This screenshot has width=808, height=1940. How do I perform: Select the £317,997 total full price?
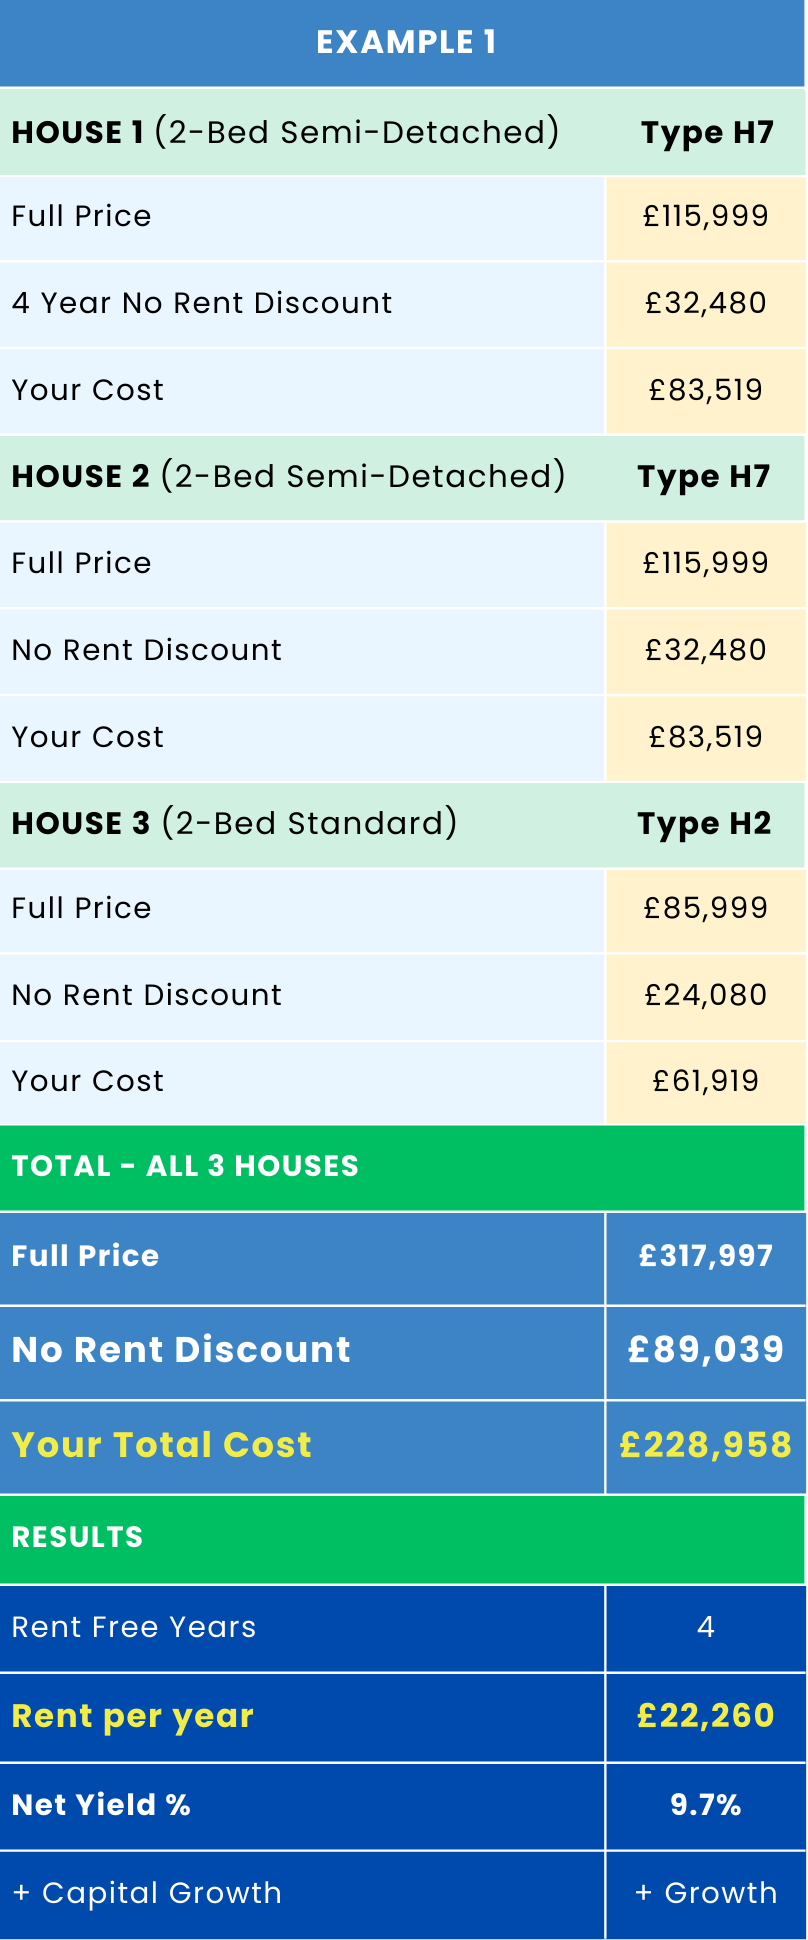click(706, 1256)
